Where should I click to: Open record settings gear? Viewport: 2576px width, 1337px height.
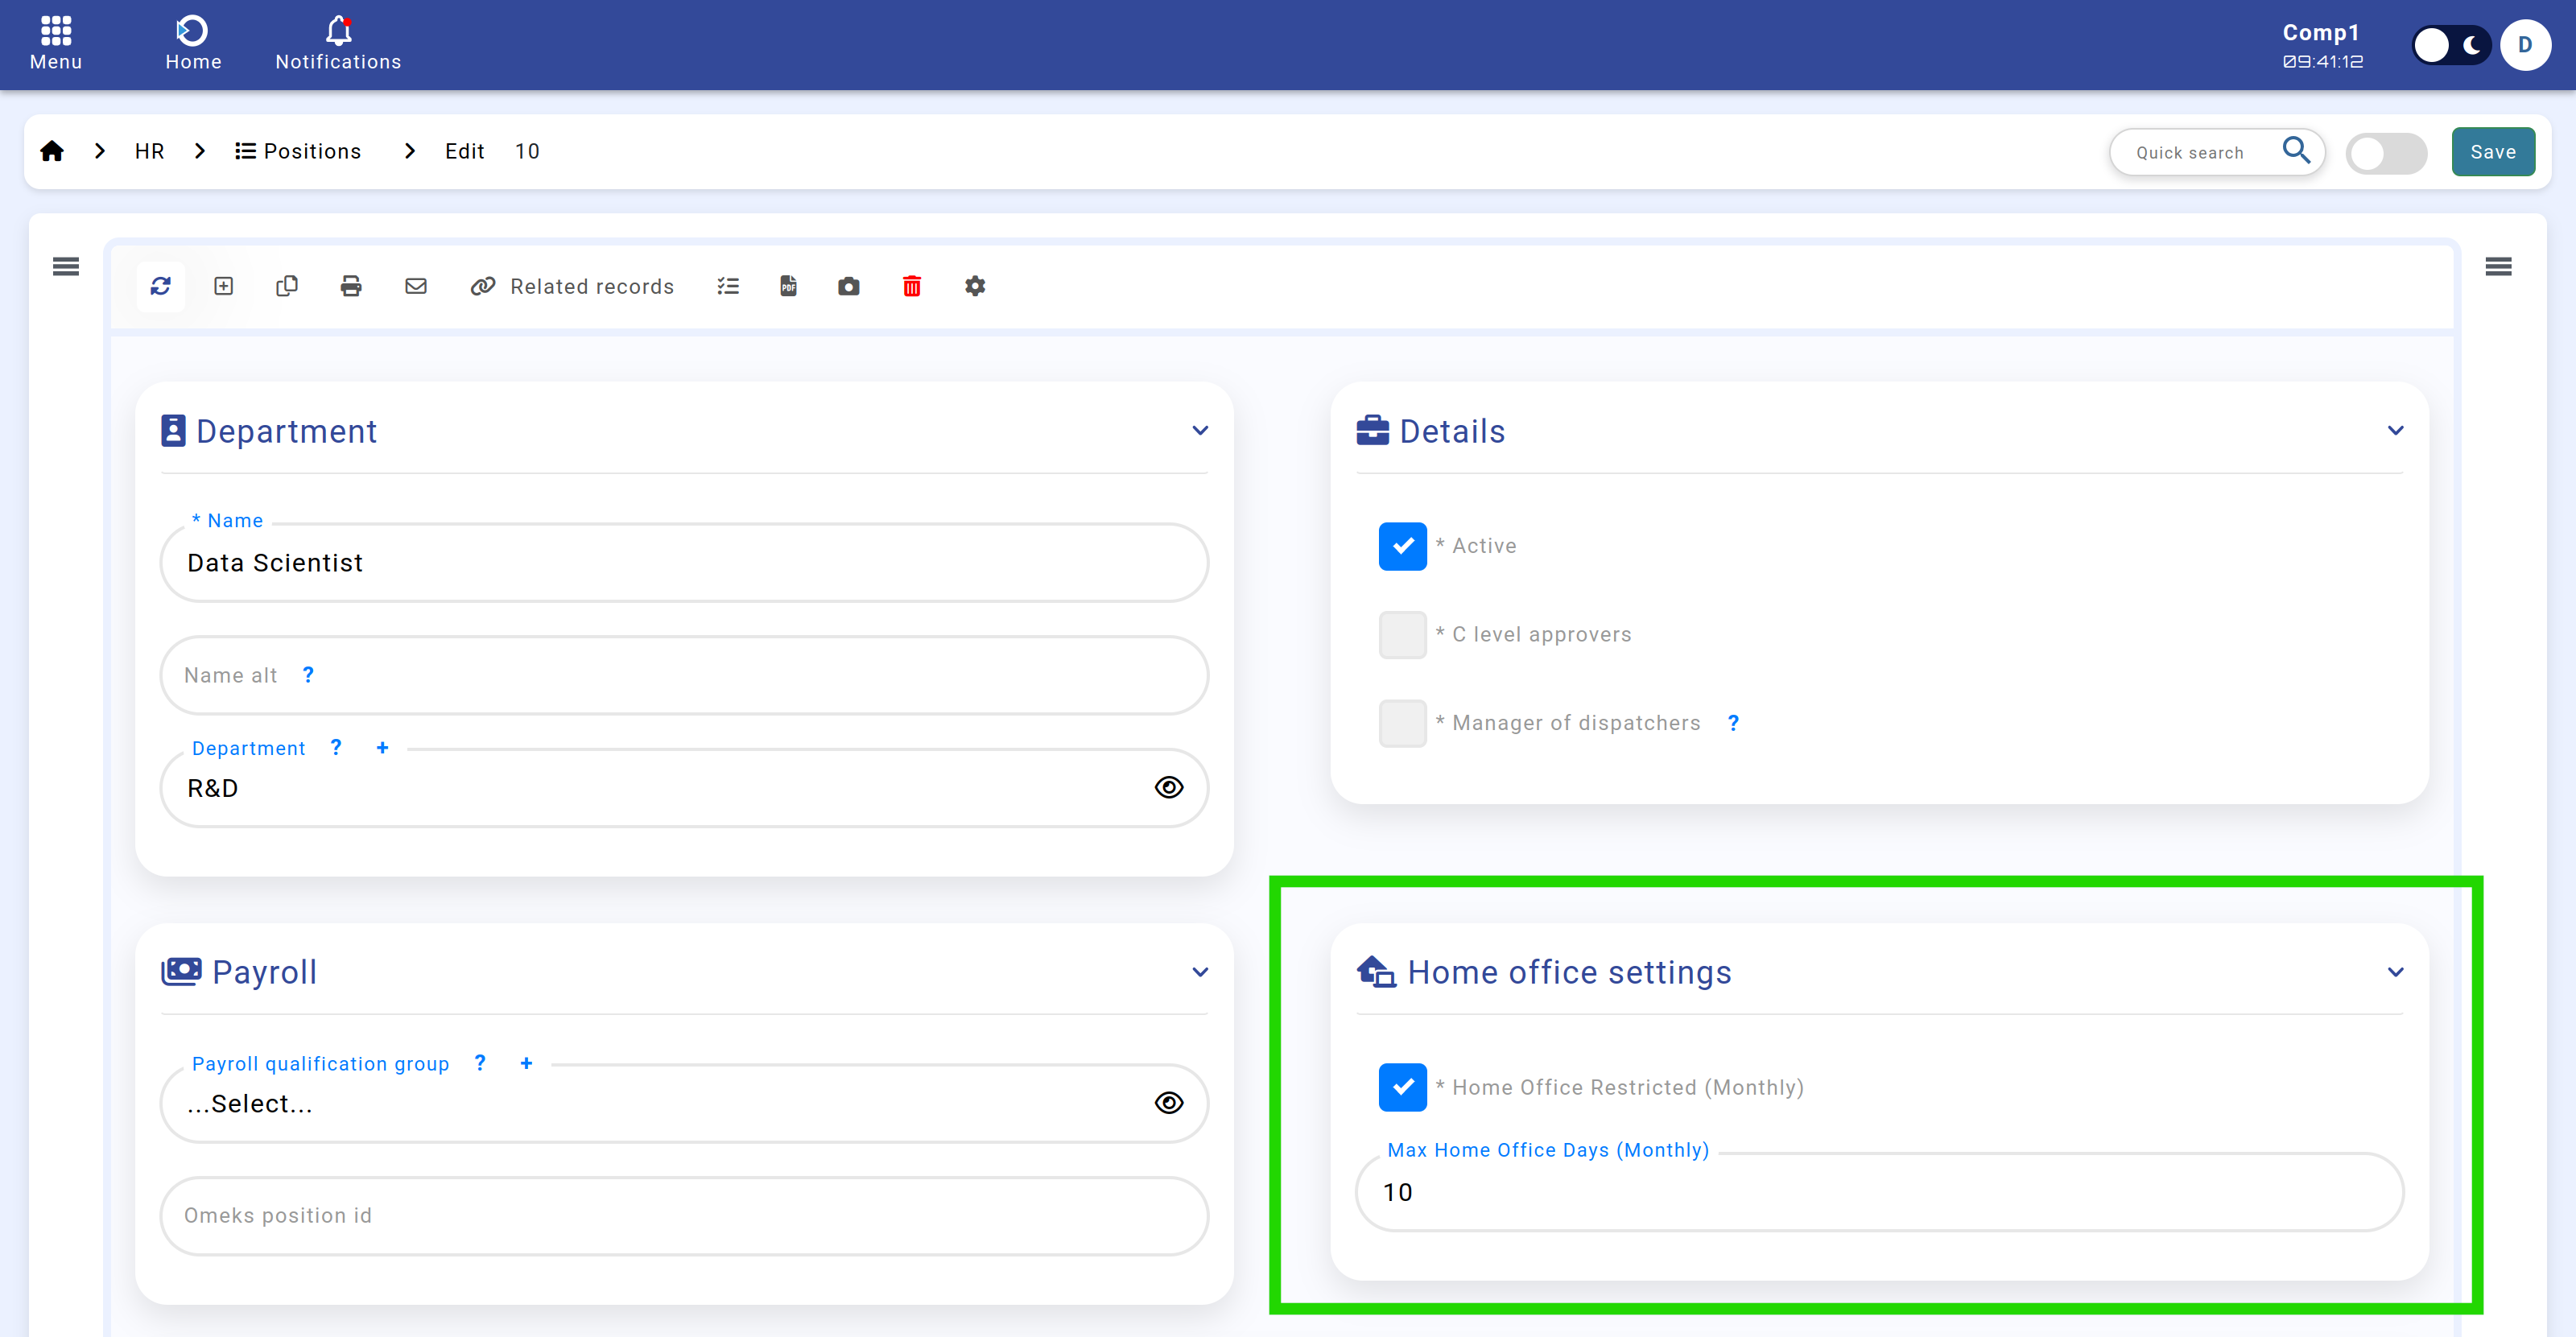pos(975,287)
